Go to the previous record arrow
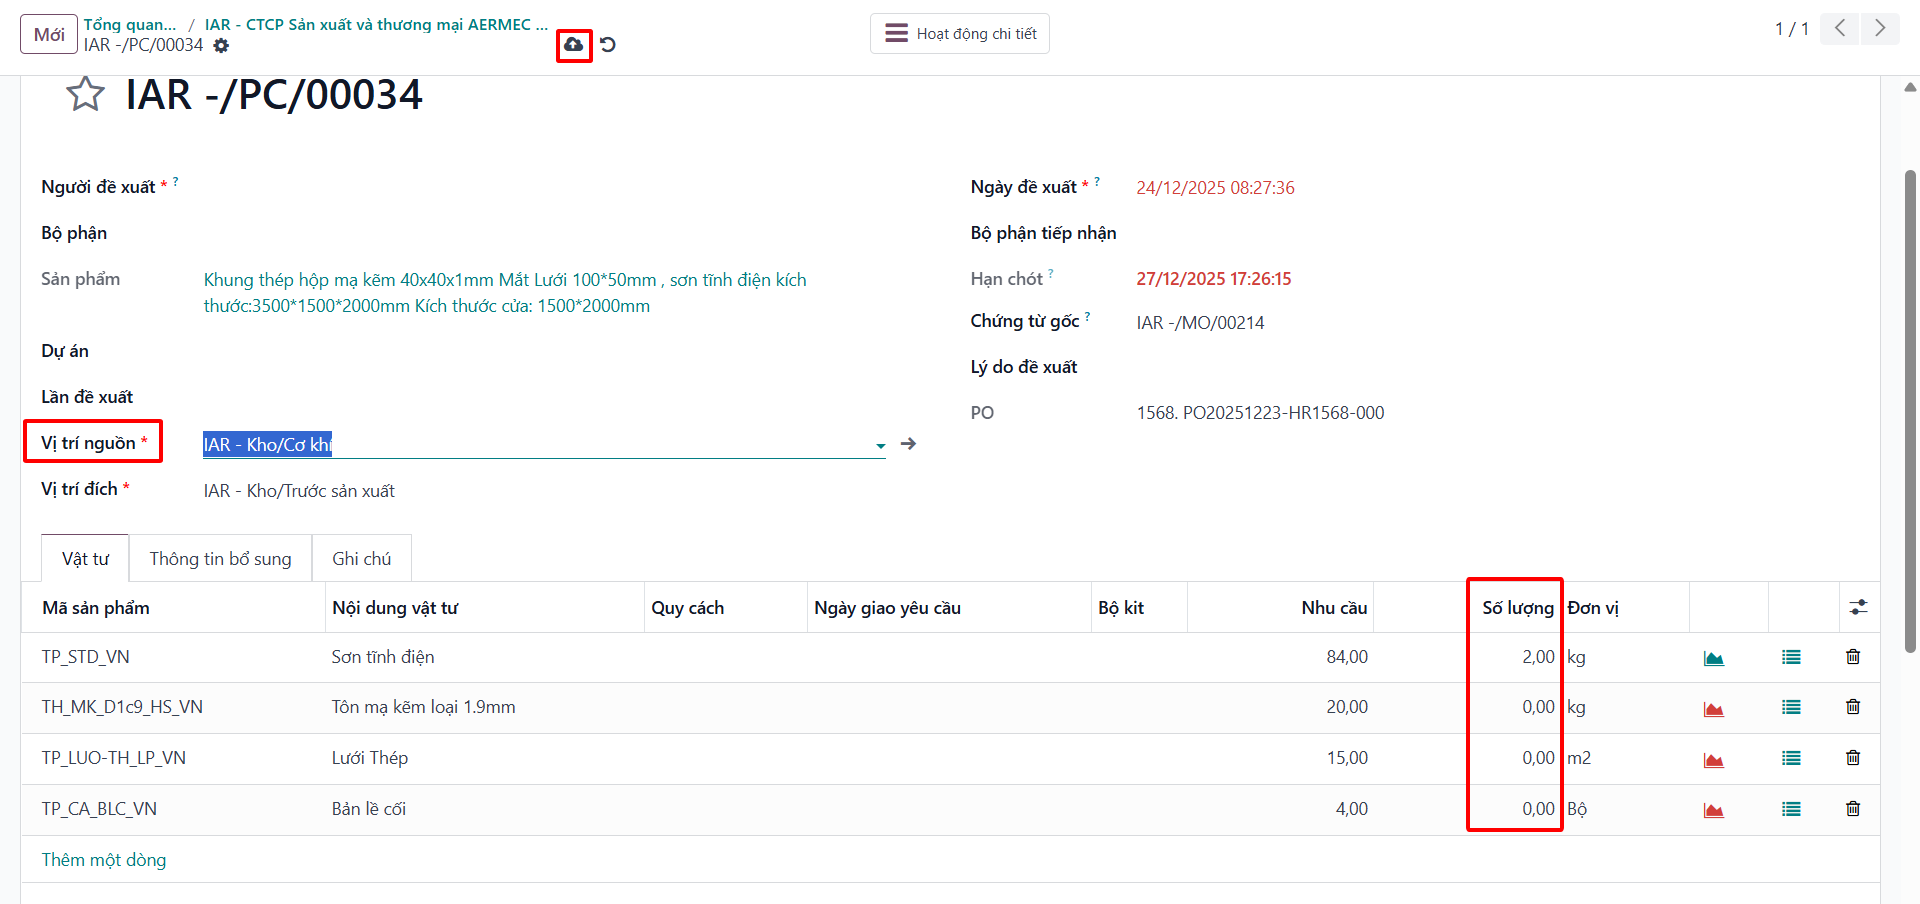This screenshot has height=904, width=1920. pyautogui.click(x=1840, y=29)
